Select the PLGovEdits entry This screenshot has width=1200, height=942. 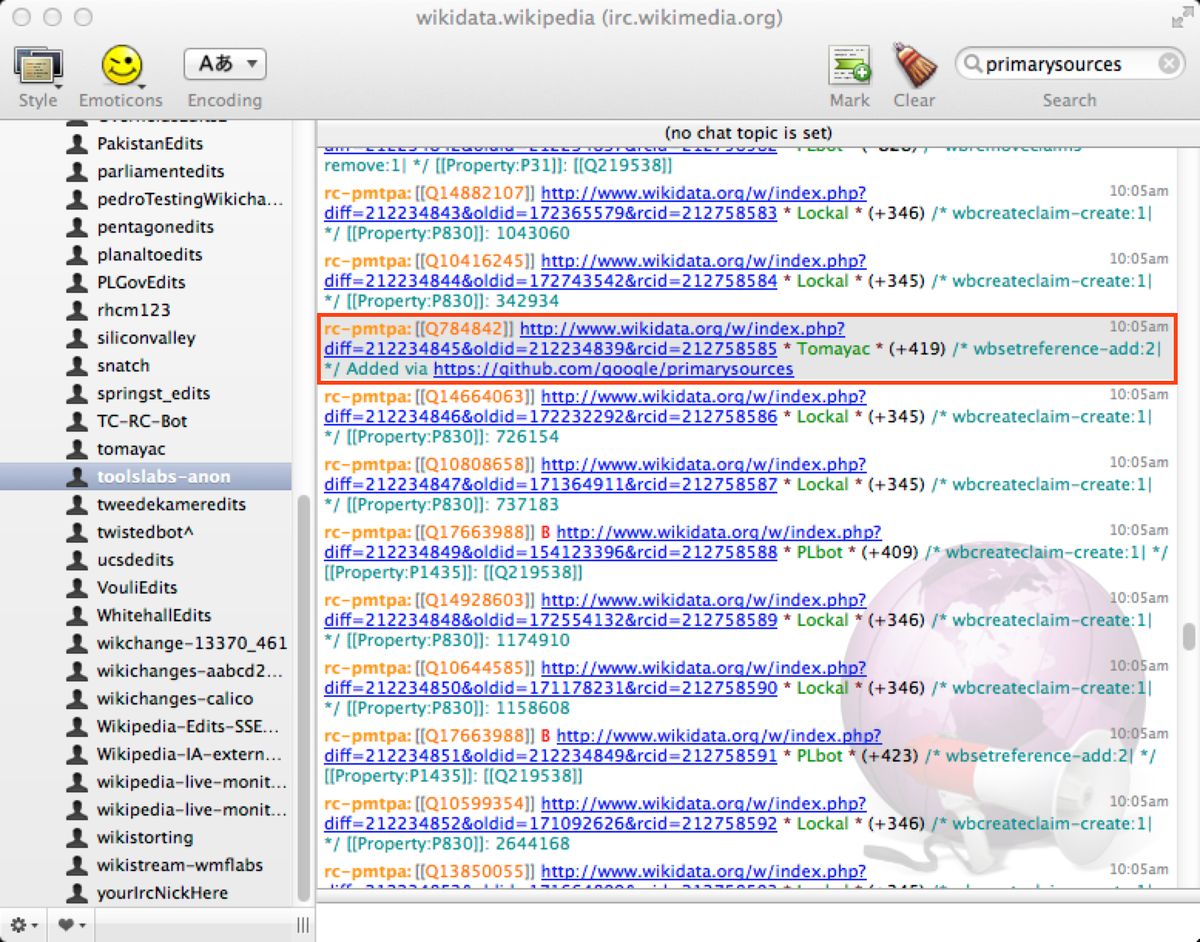click(x=141, y=282)
